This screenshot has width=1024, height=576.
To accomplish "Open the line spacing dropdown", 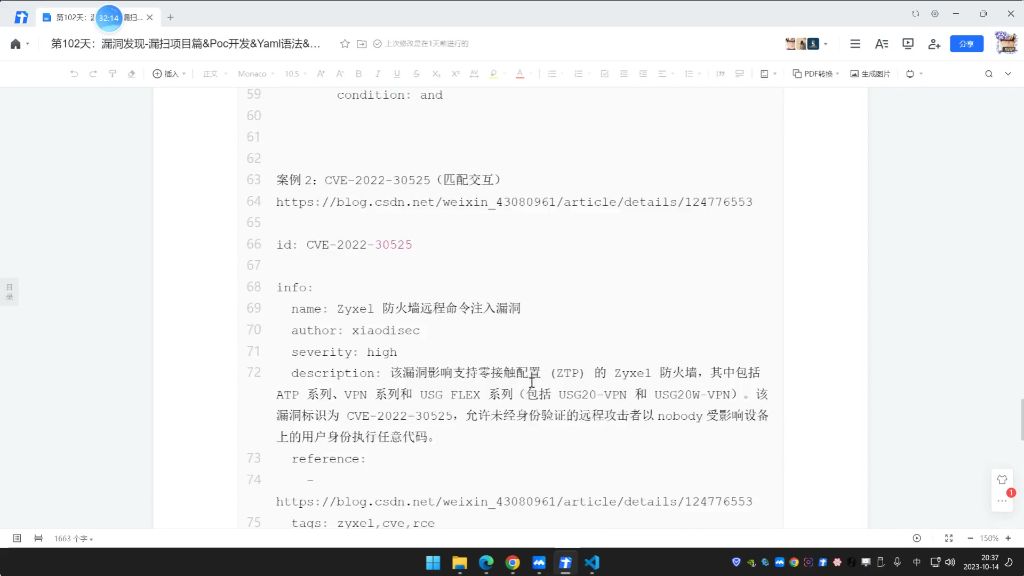I will click(692, 74).
